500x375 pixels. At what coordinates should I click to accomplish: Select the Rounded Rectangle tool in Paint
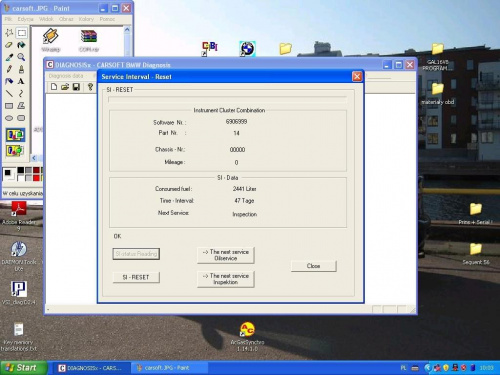(21, 118)
